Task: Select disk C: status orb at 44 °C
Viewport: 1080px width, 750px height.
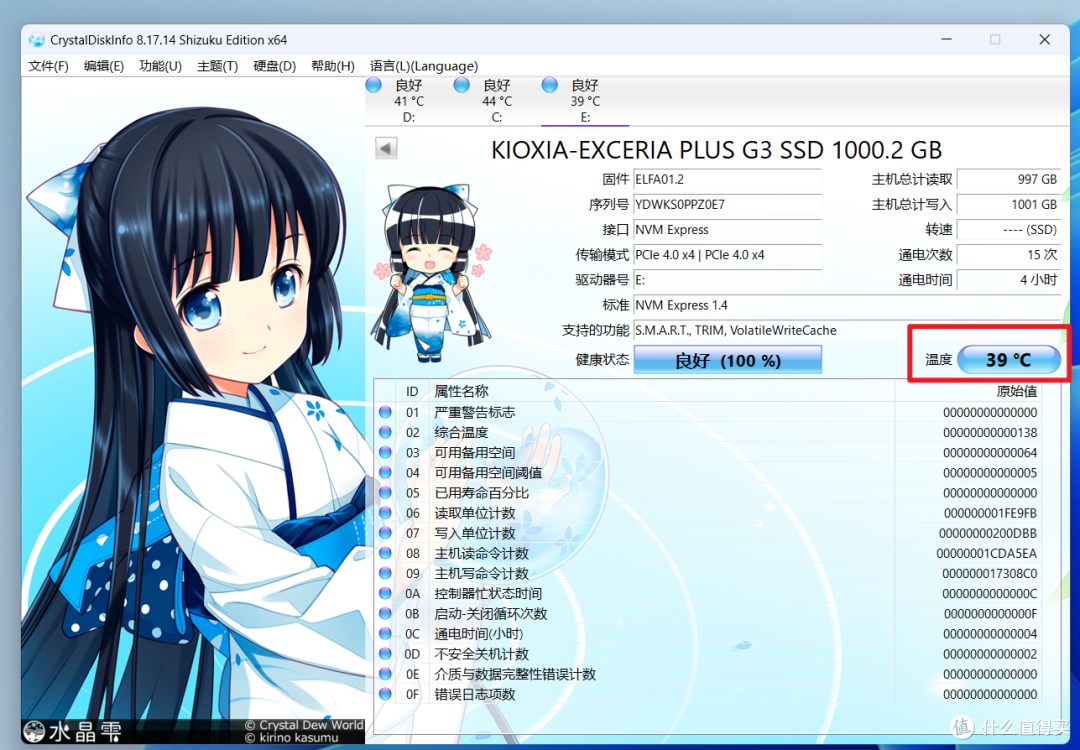Action: click(461, 85)
